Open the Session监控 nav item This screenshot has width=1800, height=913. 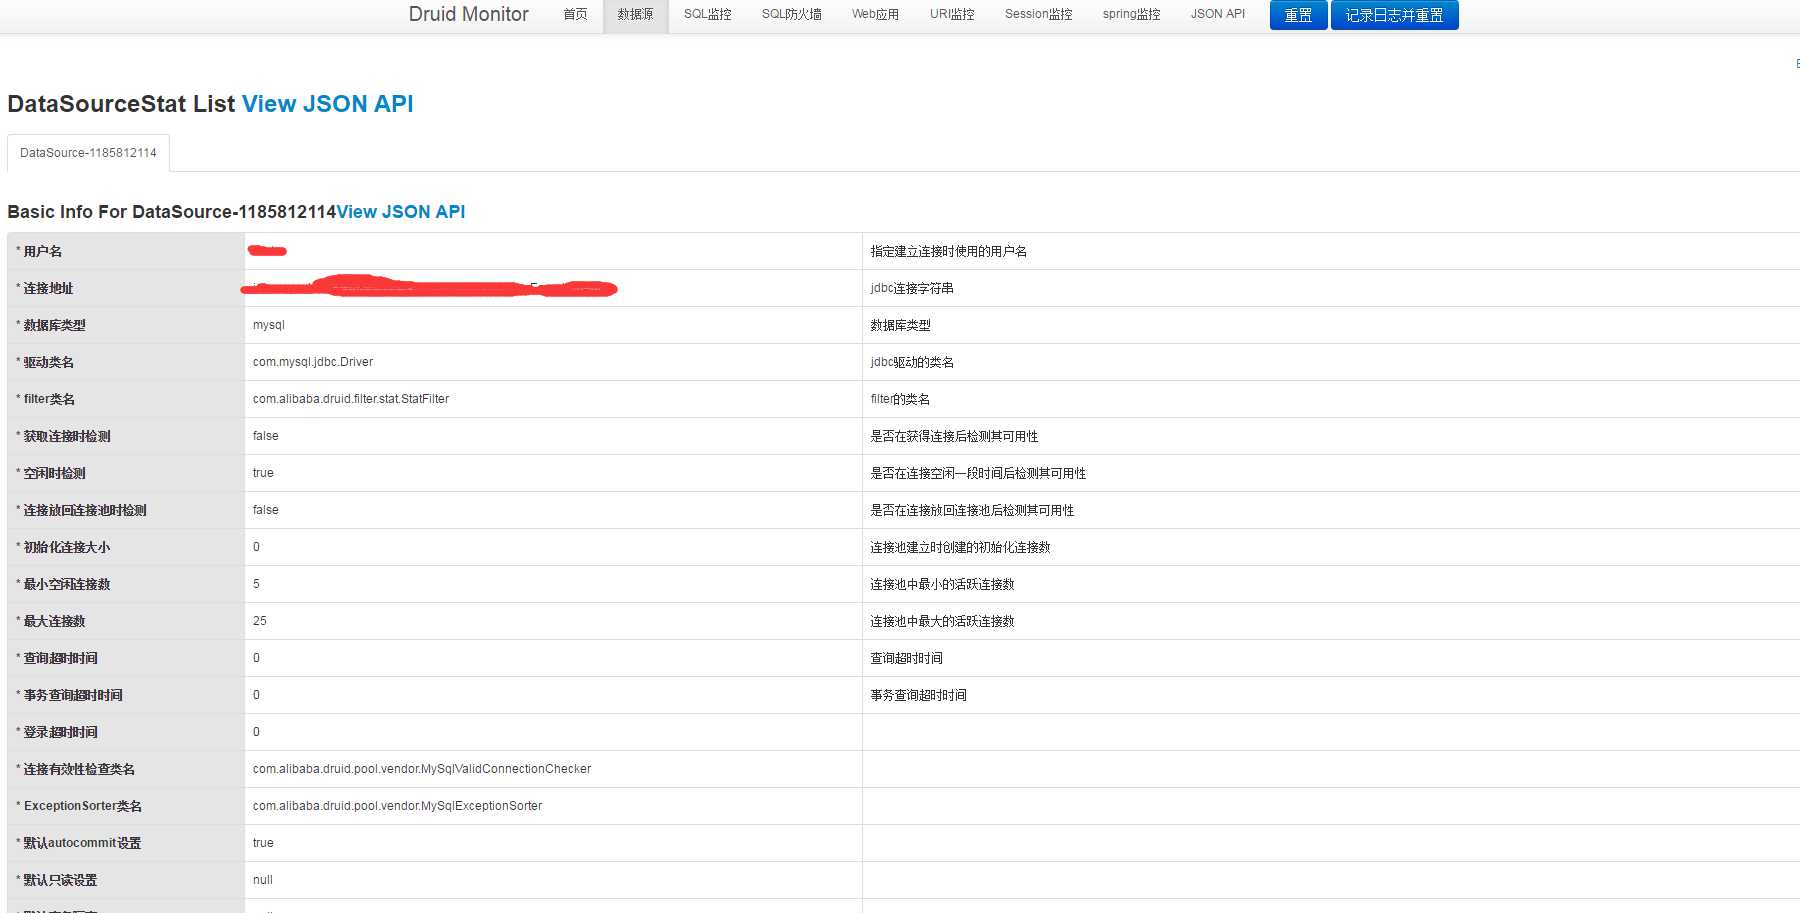(x=1038, y=14)
